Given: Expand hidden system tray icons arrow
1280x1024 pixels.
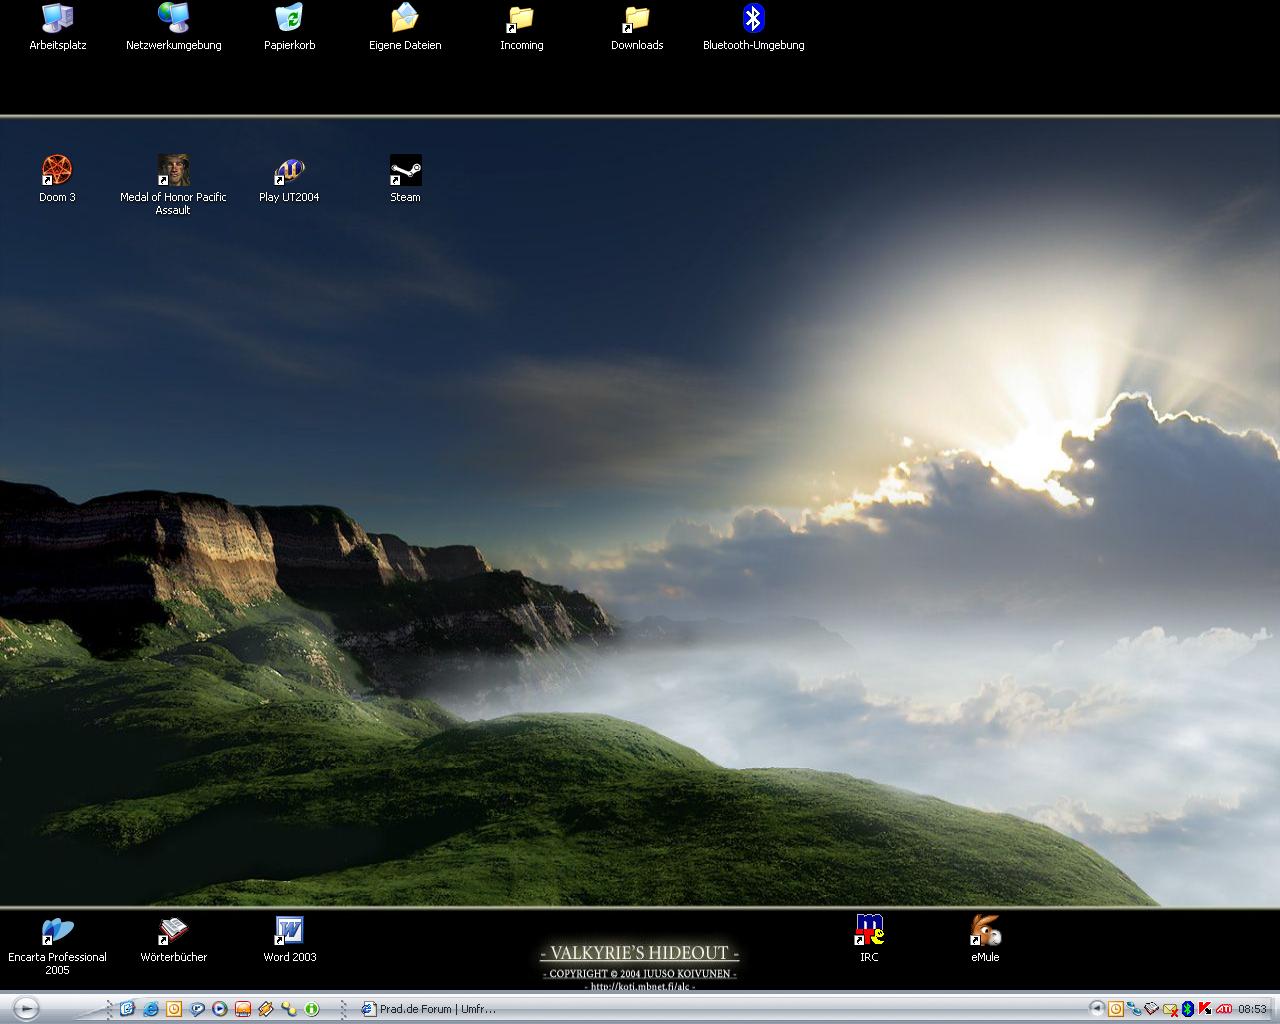Looking at the screenshot, I should pos(1097,1009).
